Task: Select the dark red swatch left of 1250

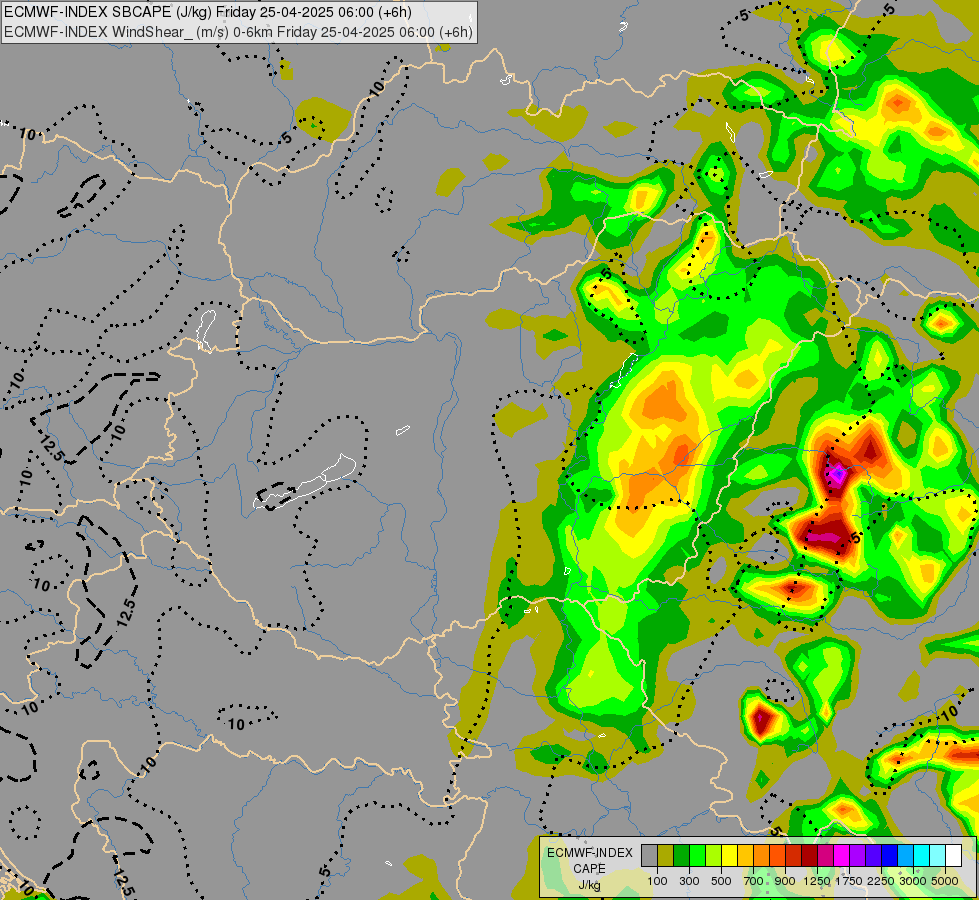Action: (x=810, y=855)
